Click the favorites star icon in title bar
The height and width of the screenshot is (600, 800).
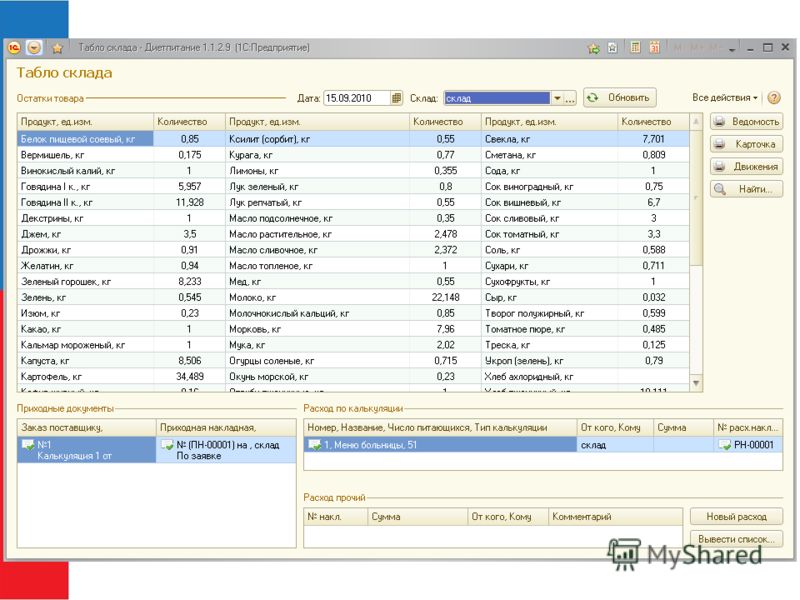[58, 48]
